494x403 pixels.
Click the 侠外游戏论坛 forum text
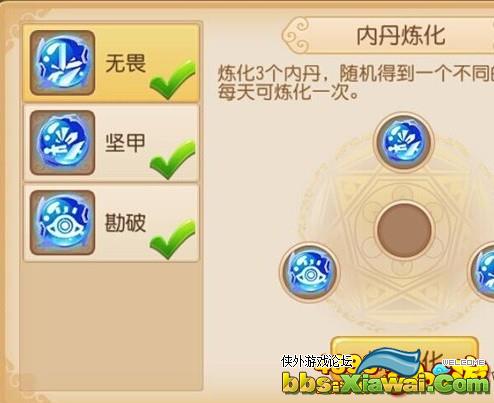317,361
